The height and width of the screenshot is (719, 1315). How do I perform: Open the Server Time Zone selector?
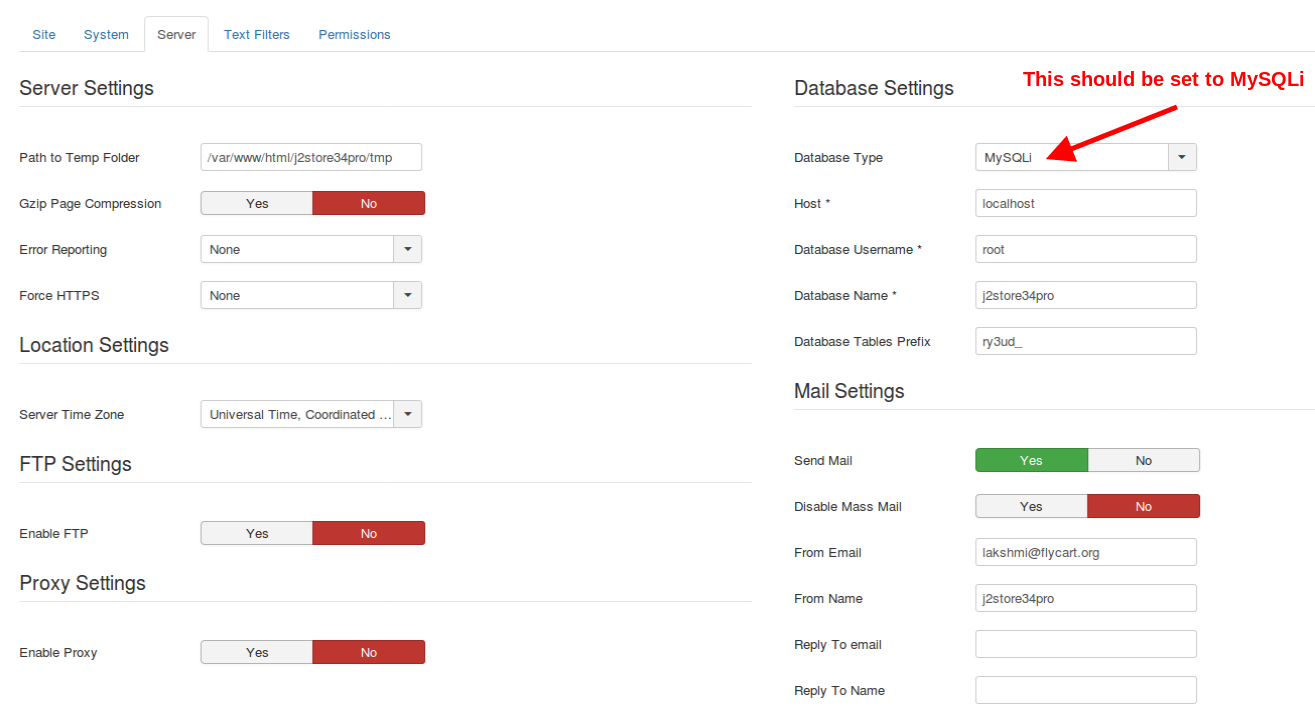point(408,413)
